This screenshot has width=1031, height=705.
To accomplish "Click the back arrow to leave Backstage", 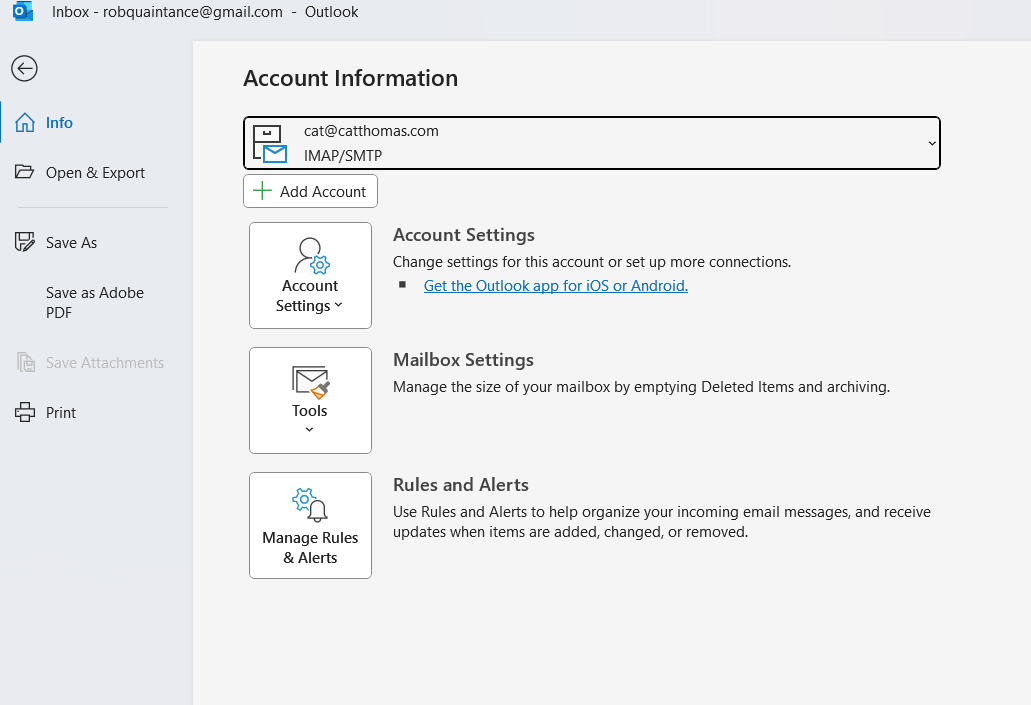I will (24, 68).
